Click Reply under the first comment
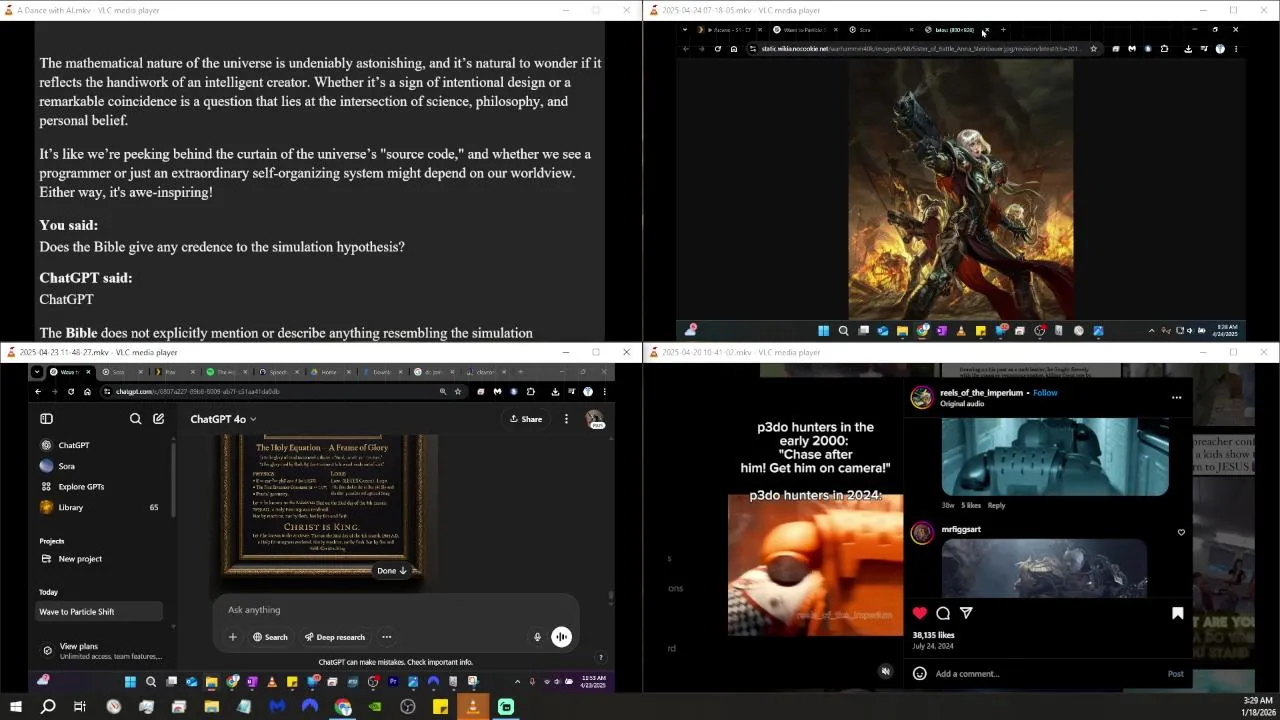Image resolution: width=1280 pixels, height=720 pixels. click(996, 506)
